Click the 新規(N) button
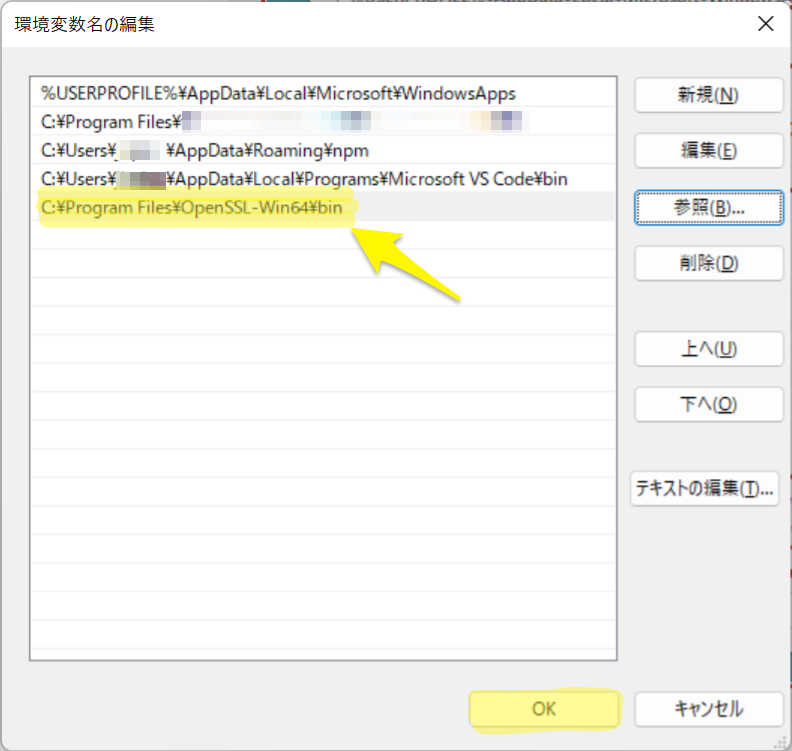The height and width of the screenshot is (751, 792). (708, 95)
